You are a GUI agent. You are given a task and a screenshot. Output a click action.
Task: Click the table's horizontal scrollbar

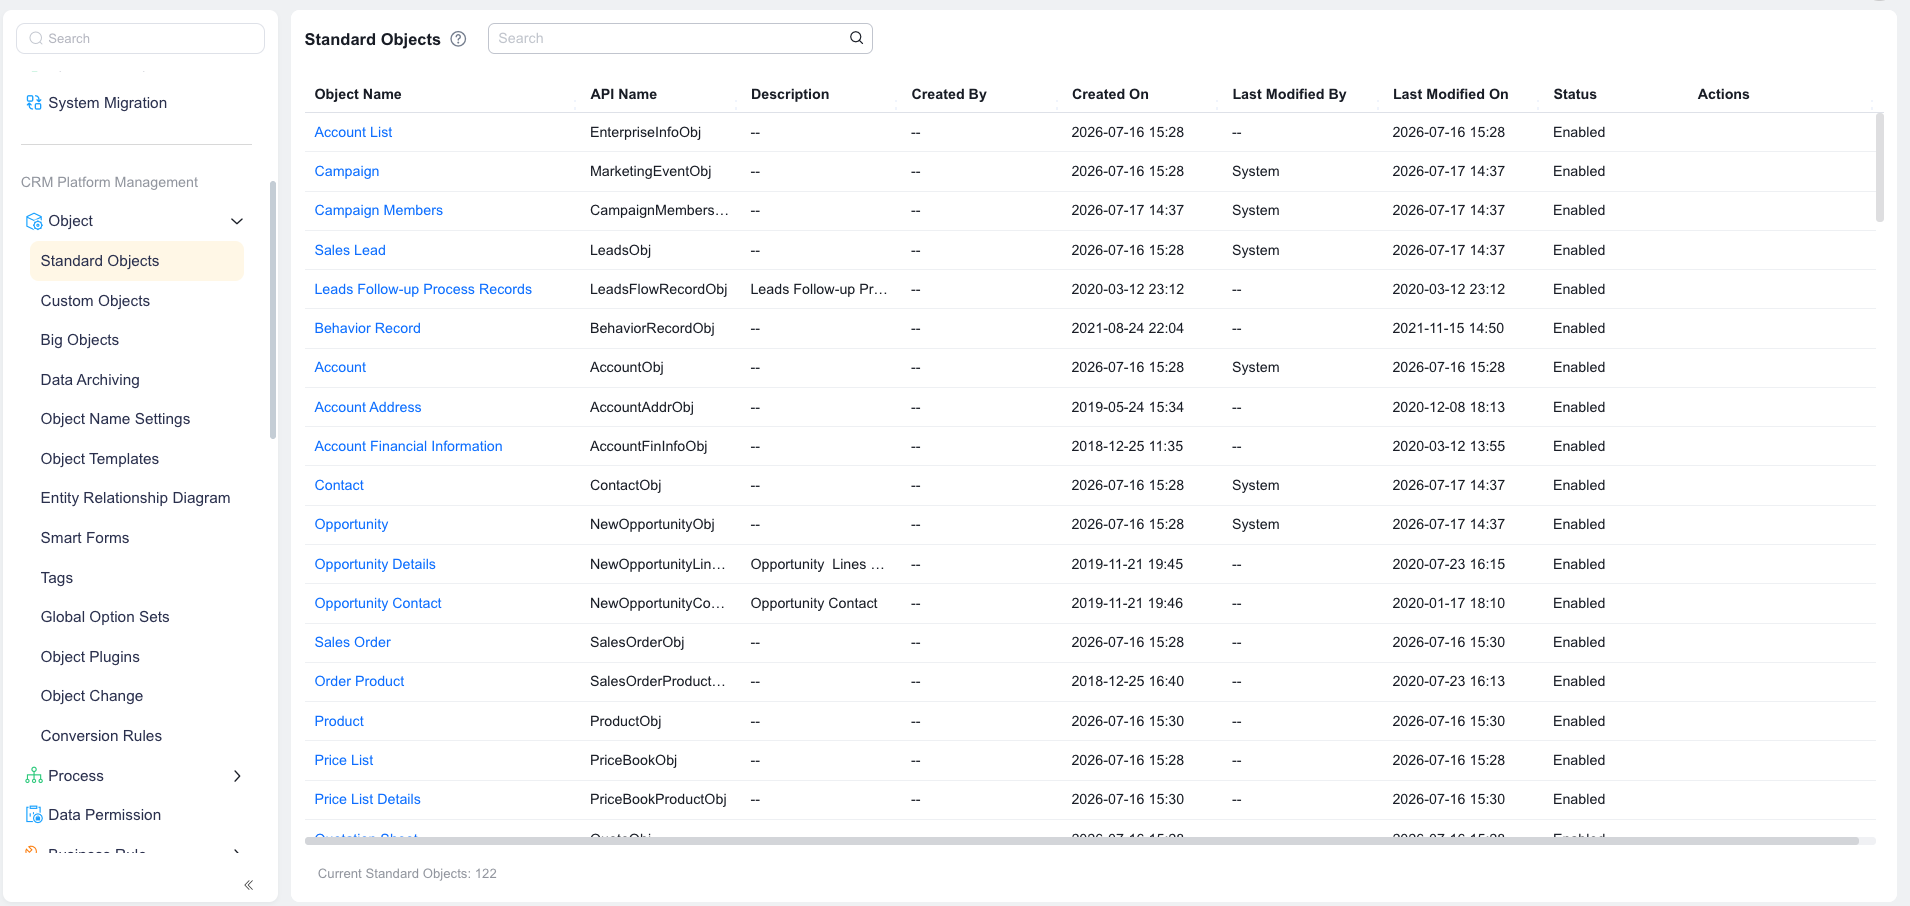click(x=1082, y=841)
